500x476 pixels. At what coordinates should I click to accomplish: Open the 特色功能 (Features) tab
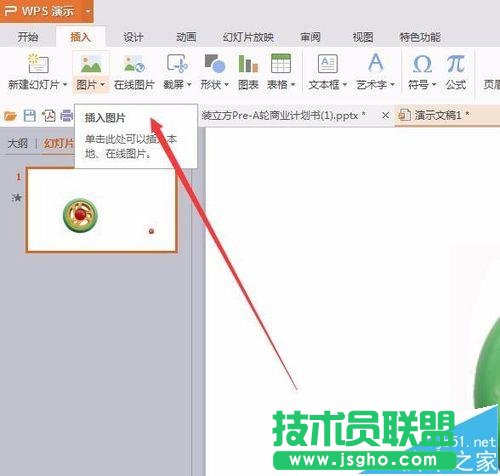420,37
